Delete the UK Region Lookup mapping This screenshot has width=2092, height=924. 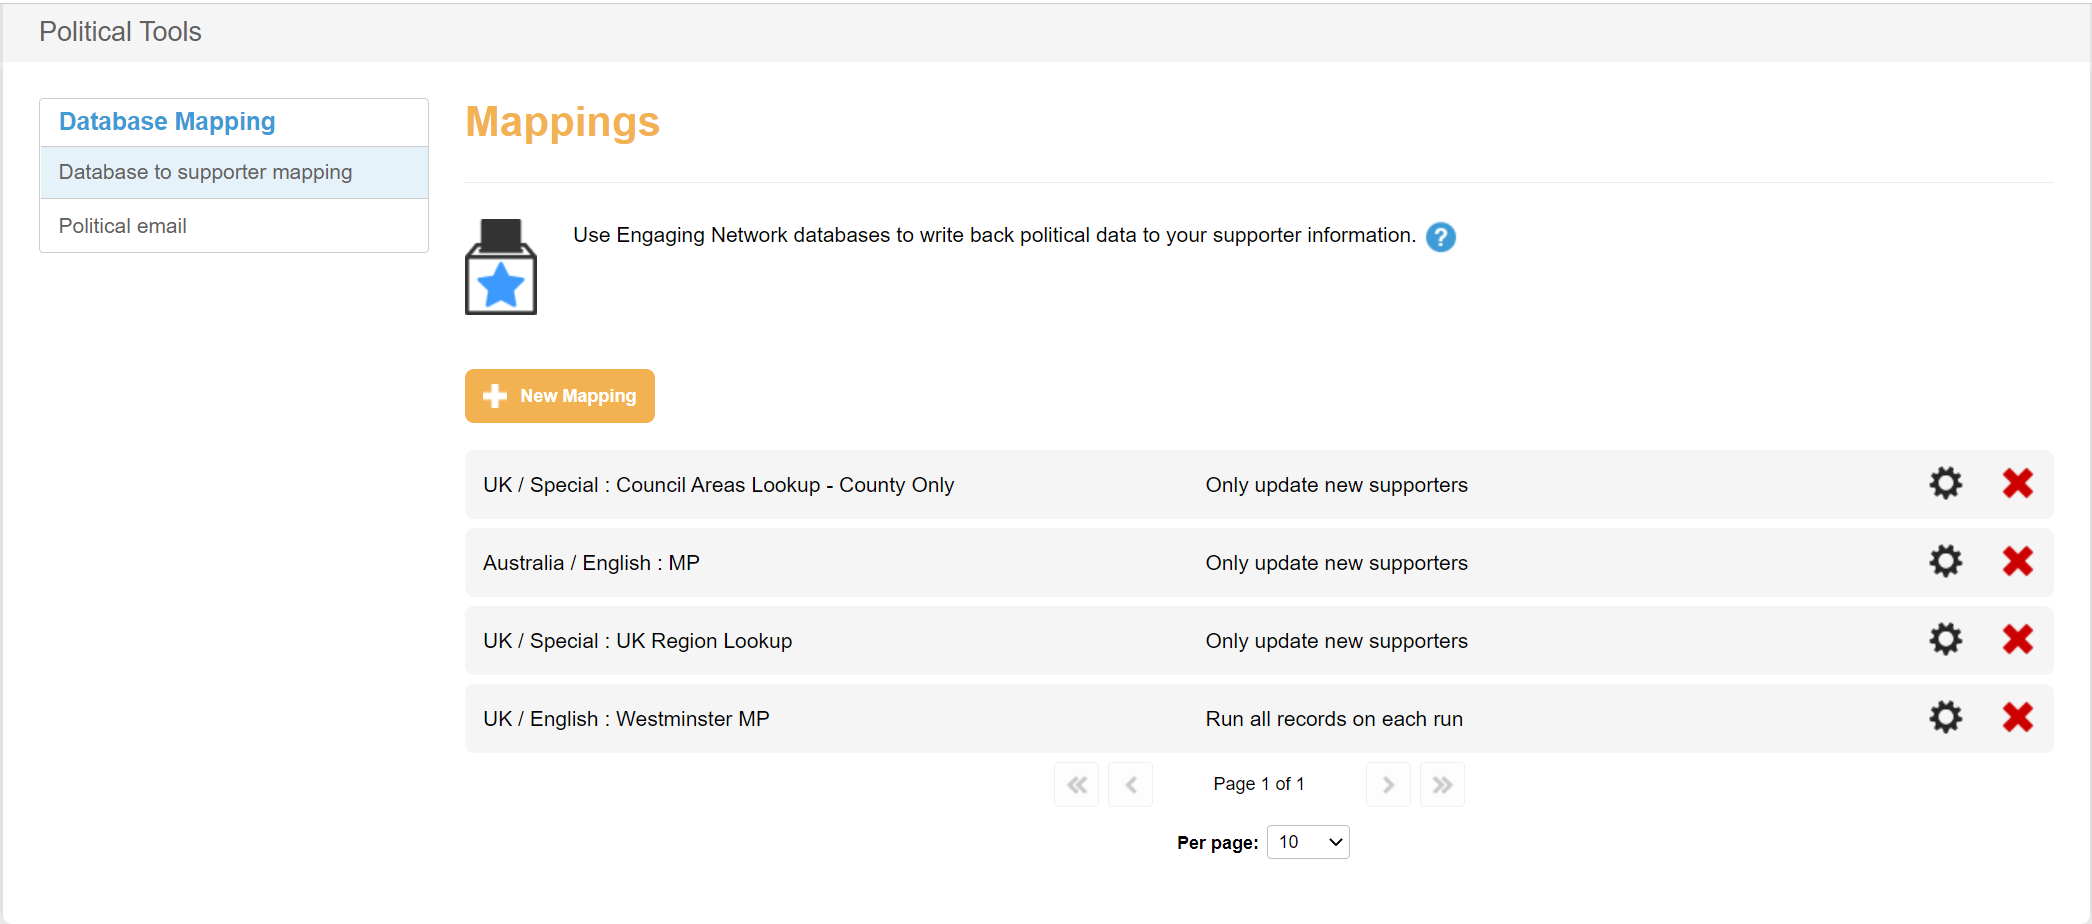click(2017, 640)
